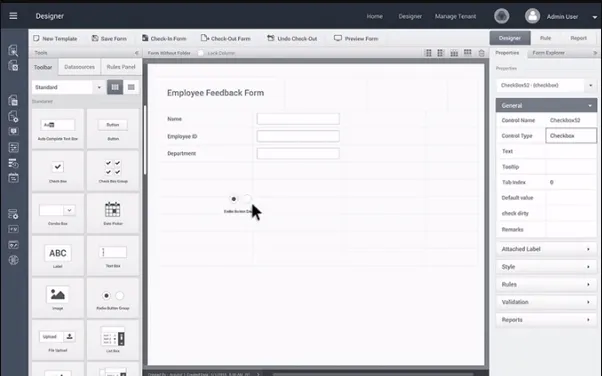Click the New Template icon
Viewport: 602px width, 376px height.
[36, 38]
